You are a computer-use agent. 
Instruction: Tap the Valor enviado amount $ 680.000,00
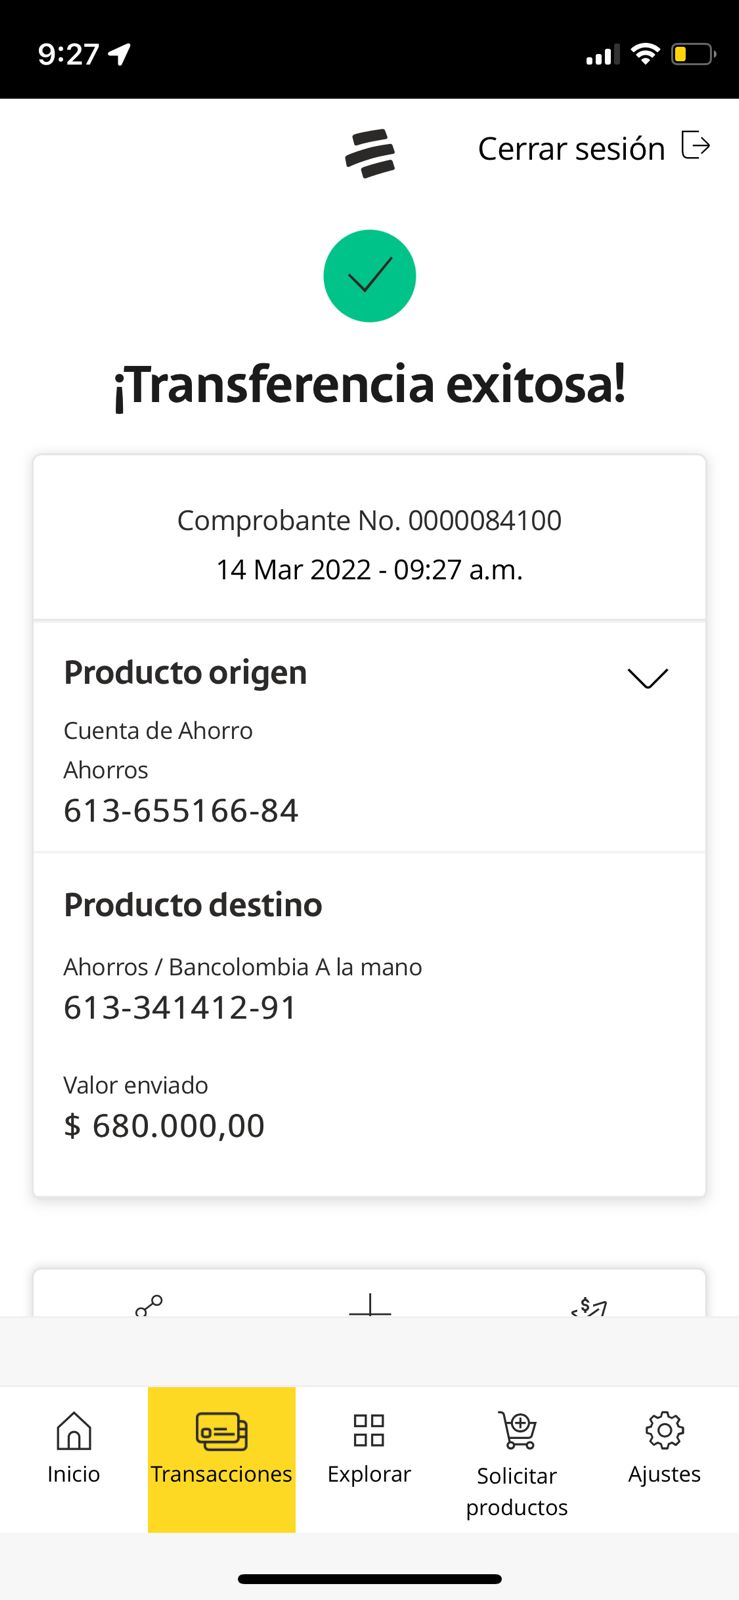tap(164, 1126)
